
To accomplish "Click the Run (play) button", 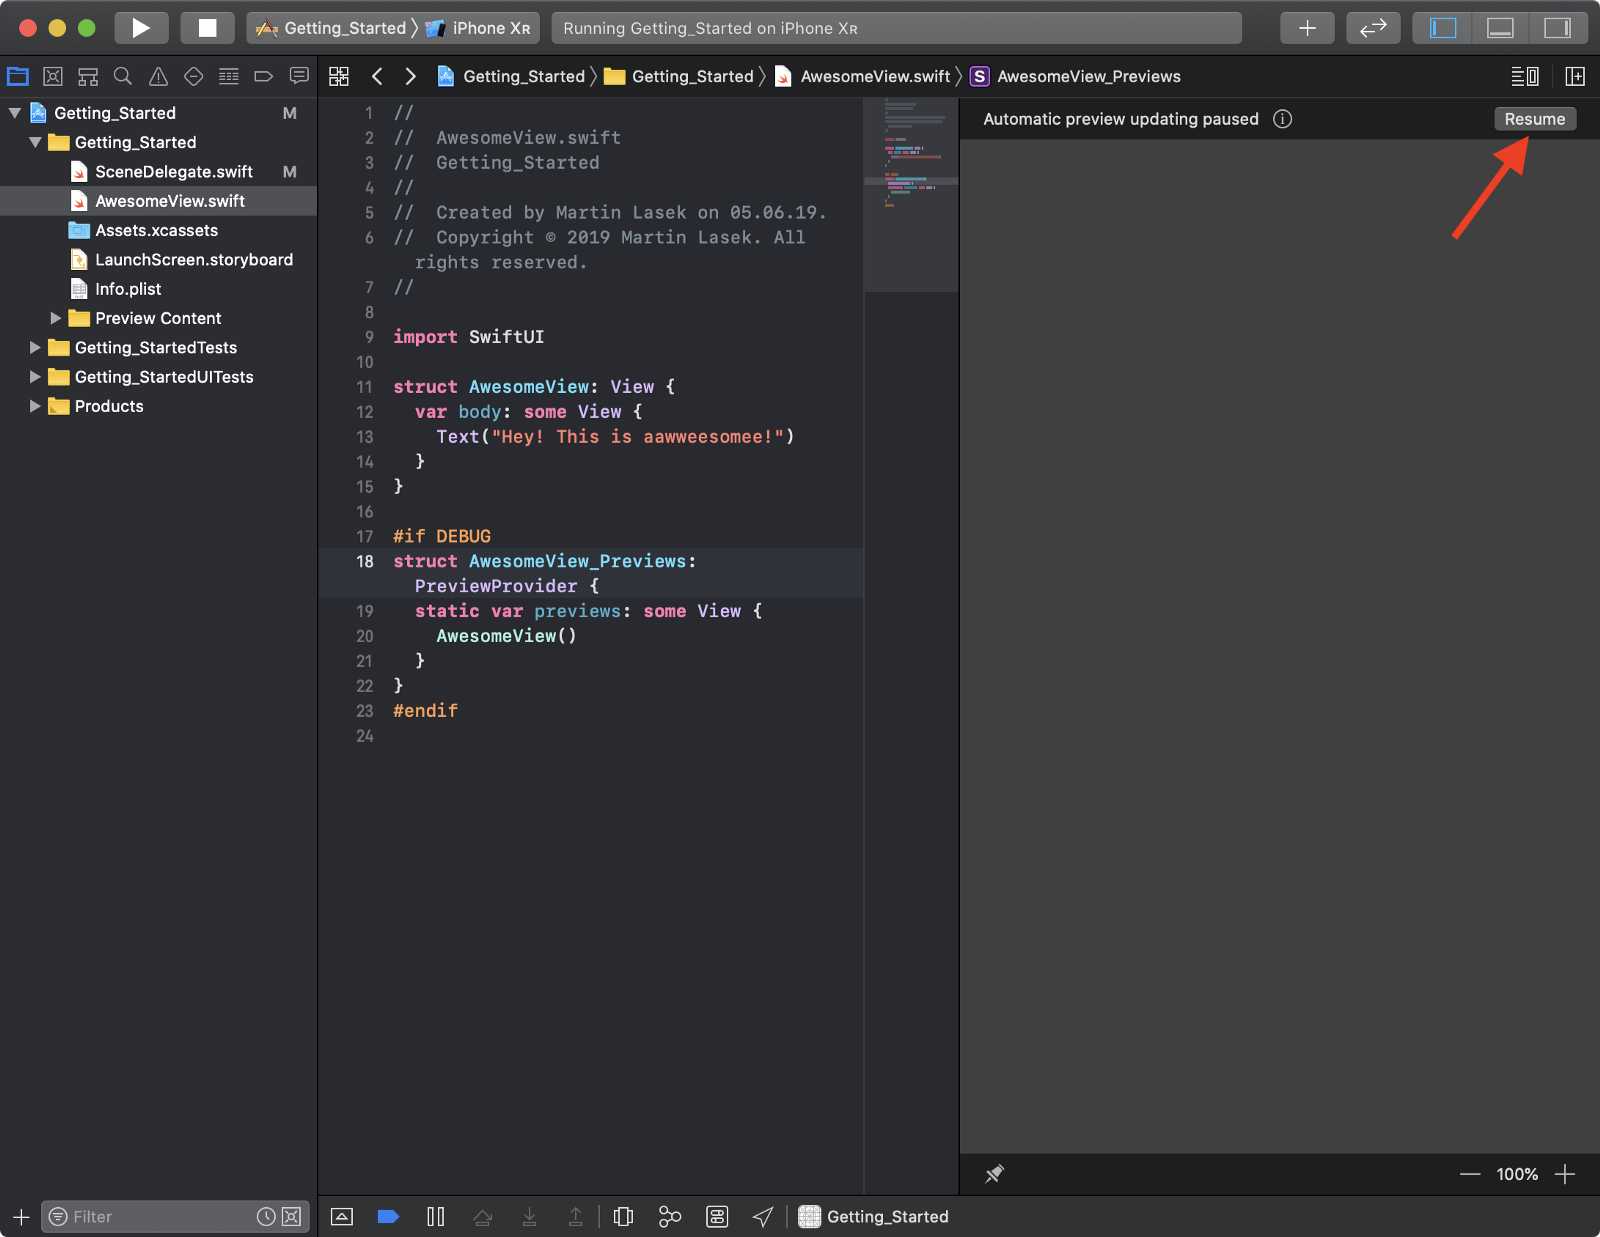I will 141,28.
